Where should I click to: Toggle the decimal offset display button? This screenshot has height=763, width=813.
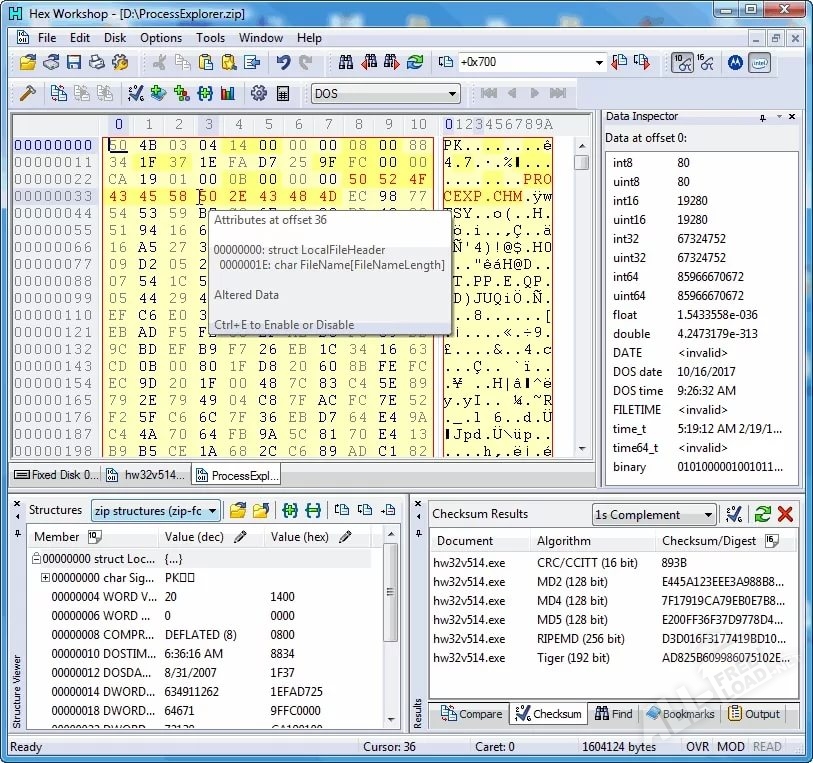683,63
